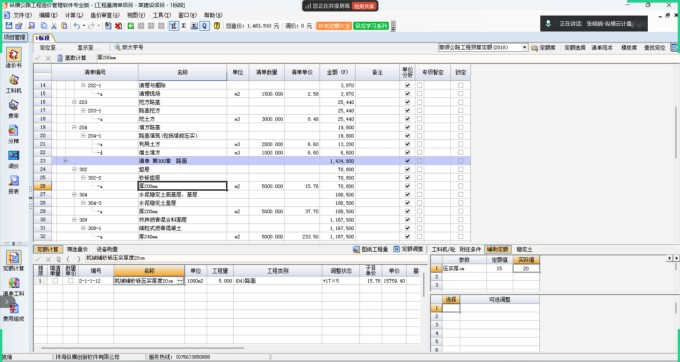The image size is (680, 362).
Task: Open the 报表 reports sidebar icon
Action: point(14,184)
